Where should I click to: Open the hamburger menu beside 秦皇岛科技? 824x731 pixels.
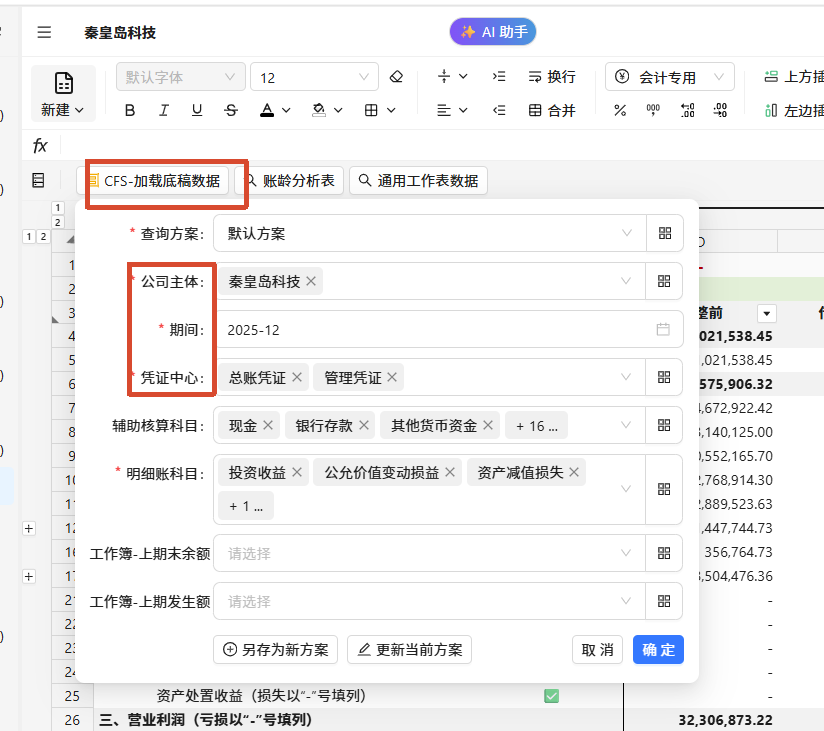tap(44, 33)
